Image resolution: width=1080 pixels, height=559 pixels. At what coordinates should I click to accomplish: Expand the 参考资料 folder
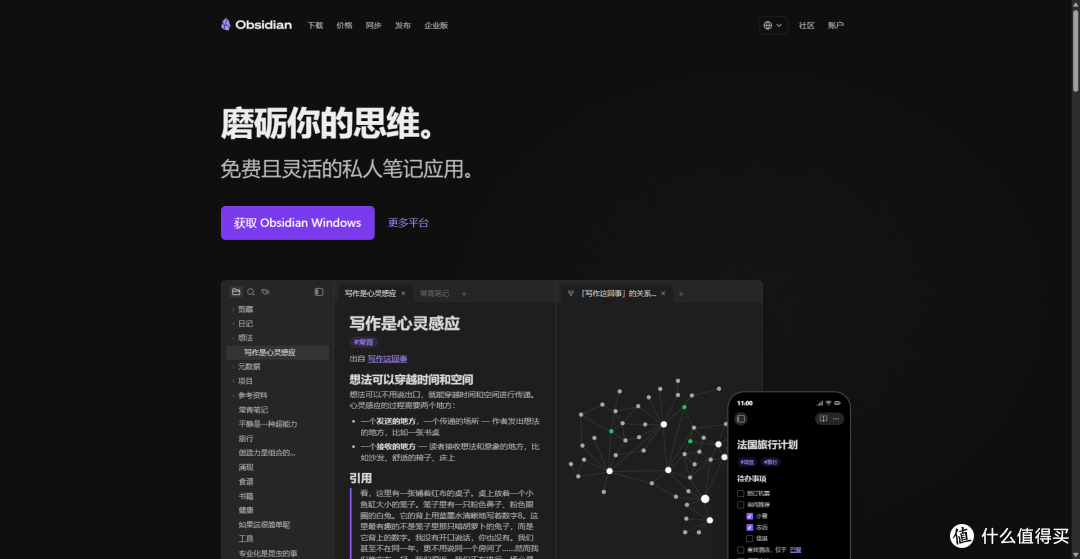[233, 395]
